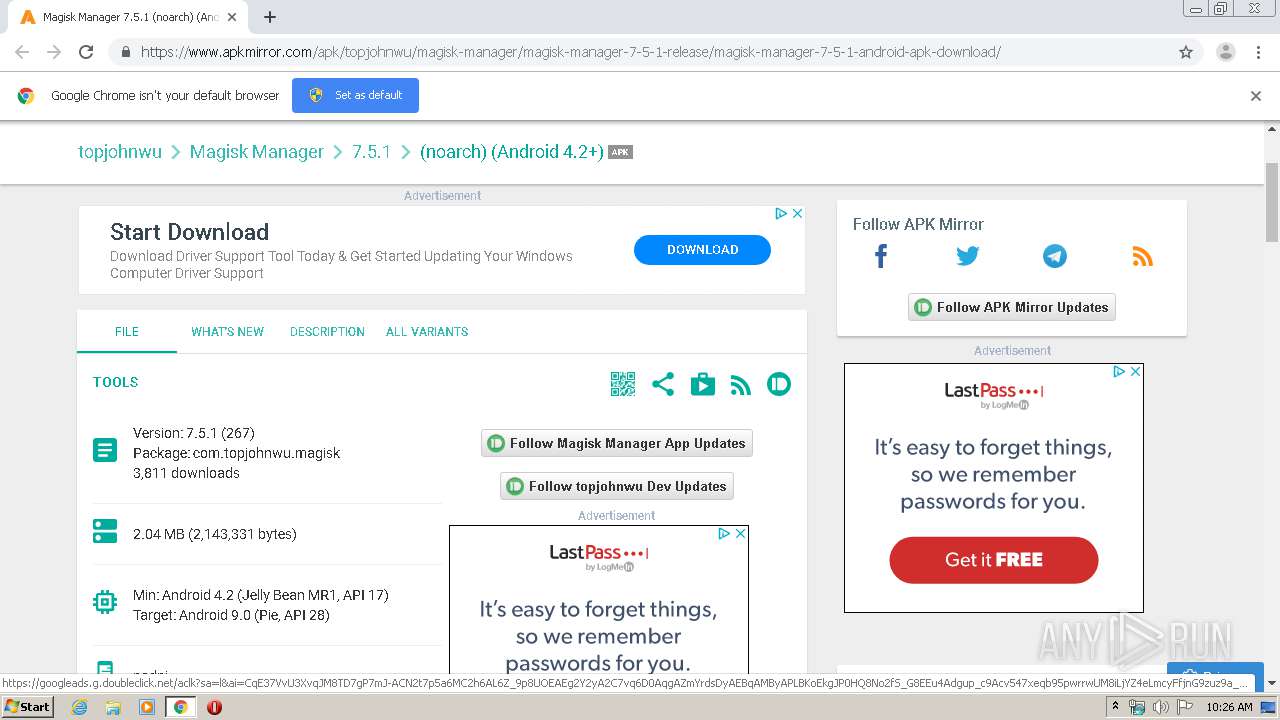Screen dimensions: 1280x720
Task: Click '2.04 MB (2,143,331 bytes)' text
Action: click(x=215, y=534)
